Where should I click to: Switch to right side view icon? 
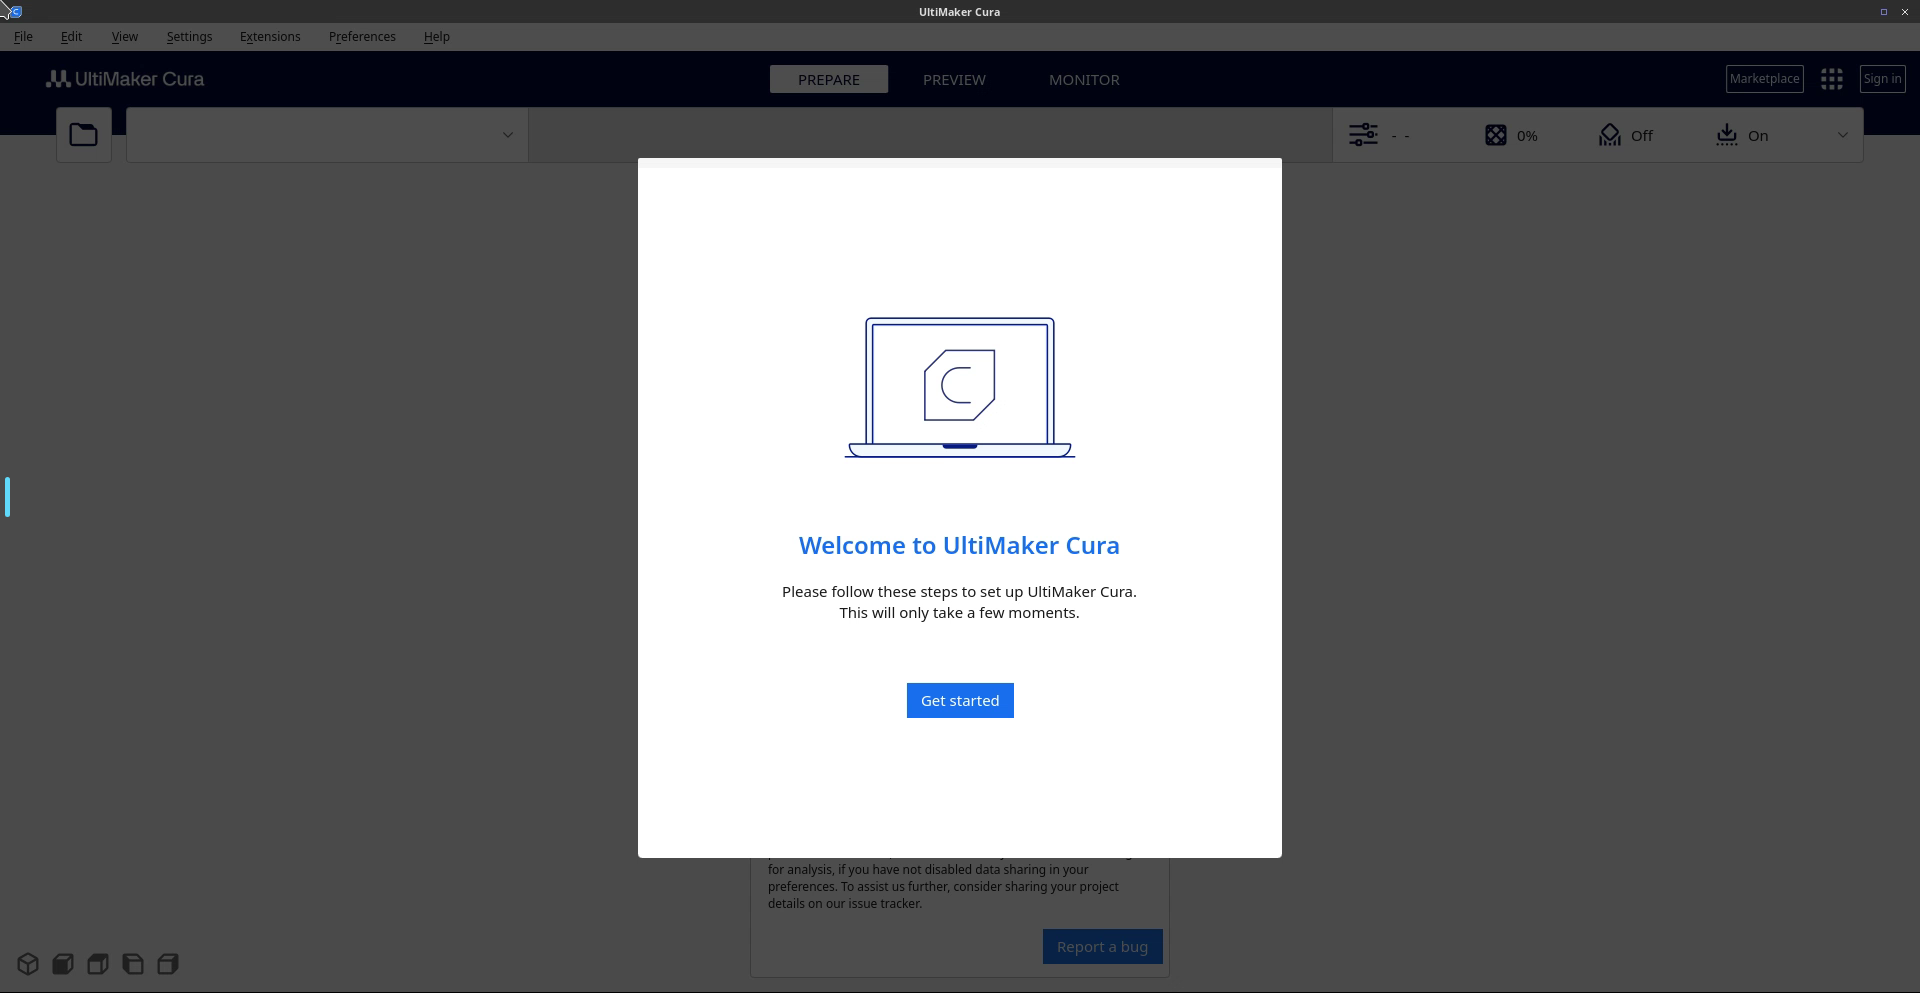[168, 964]
